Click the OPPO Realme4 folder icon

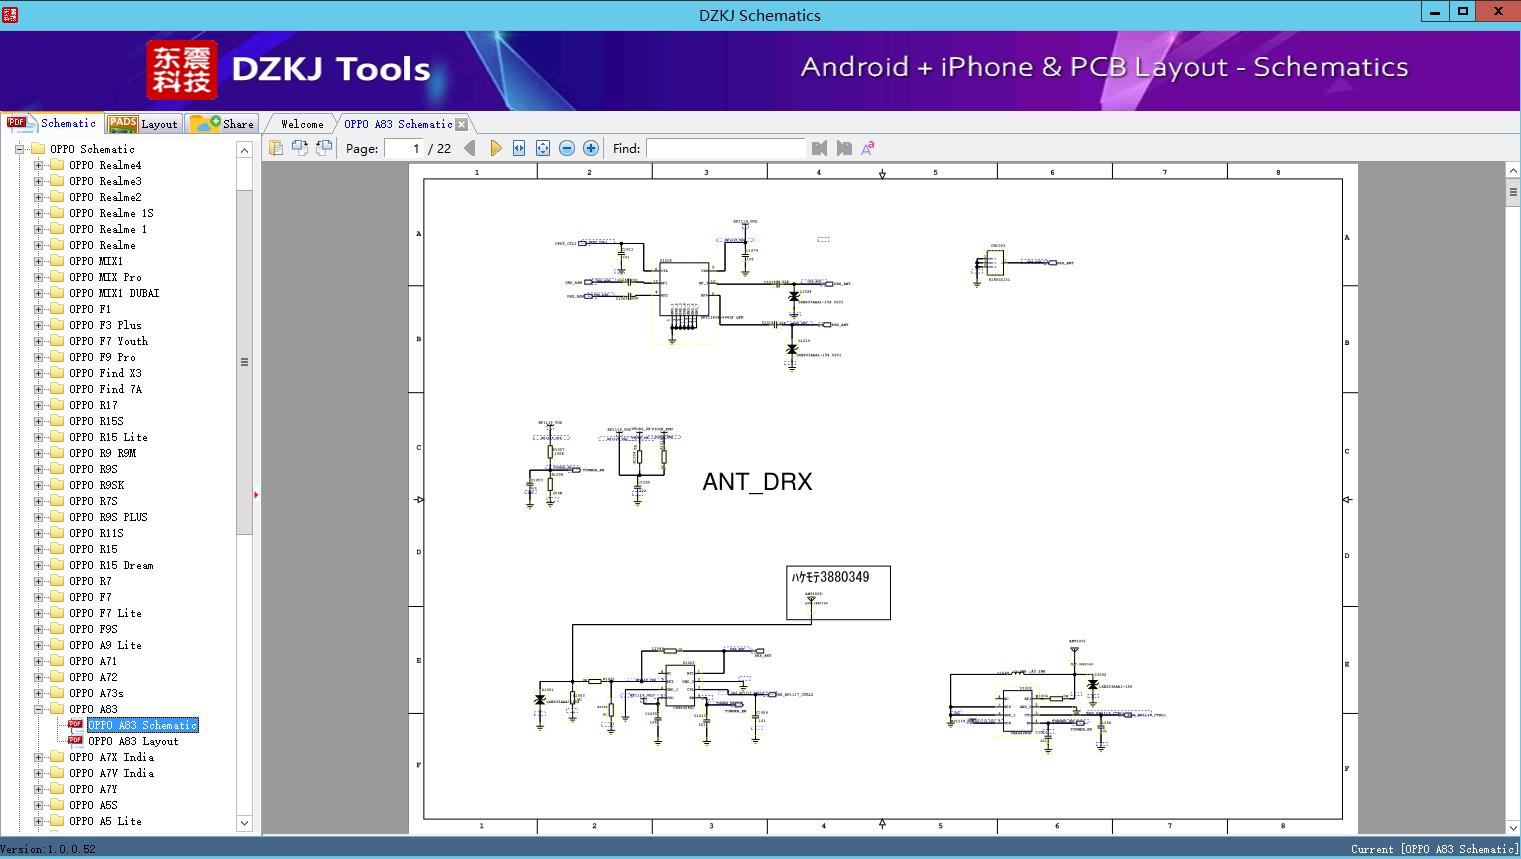[x=57, y=165]
